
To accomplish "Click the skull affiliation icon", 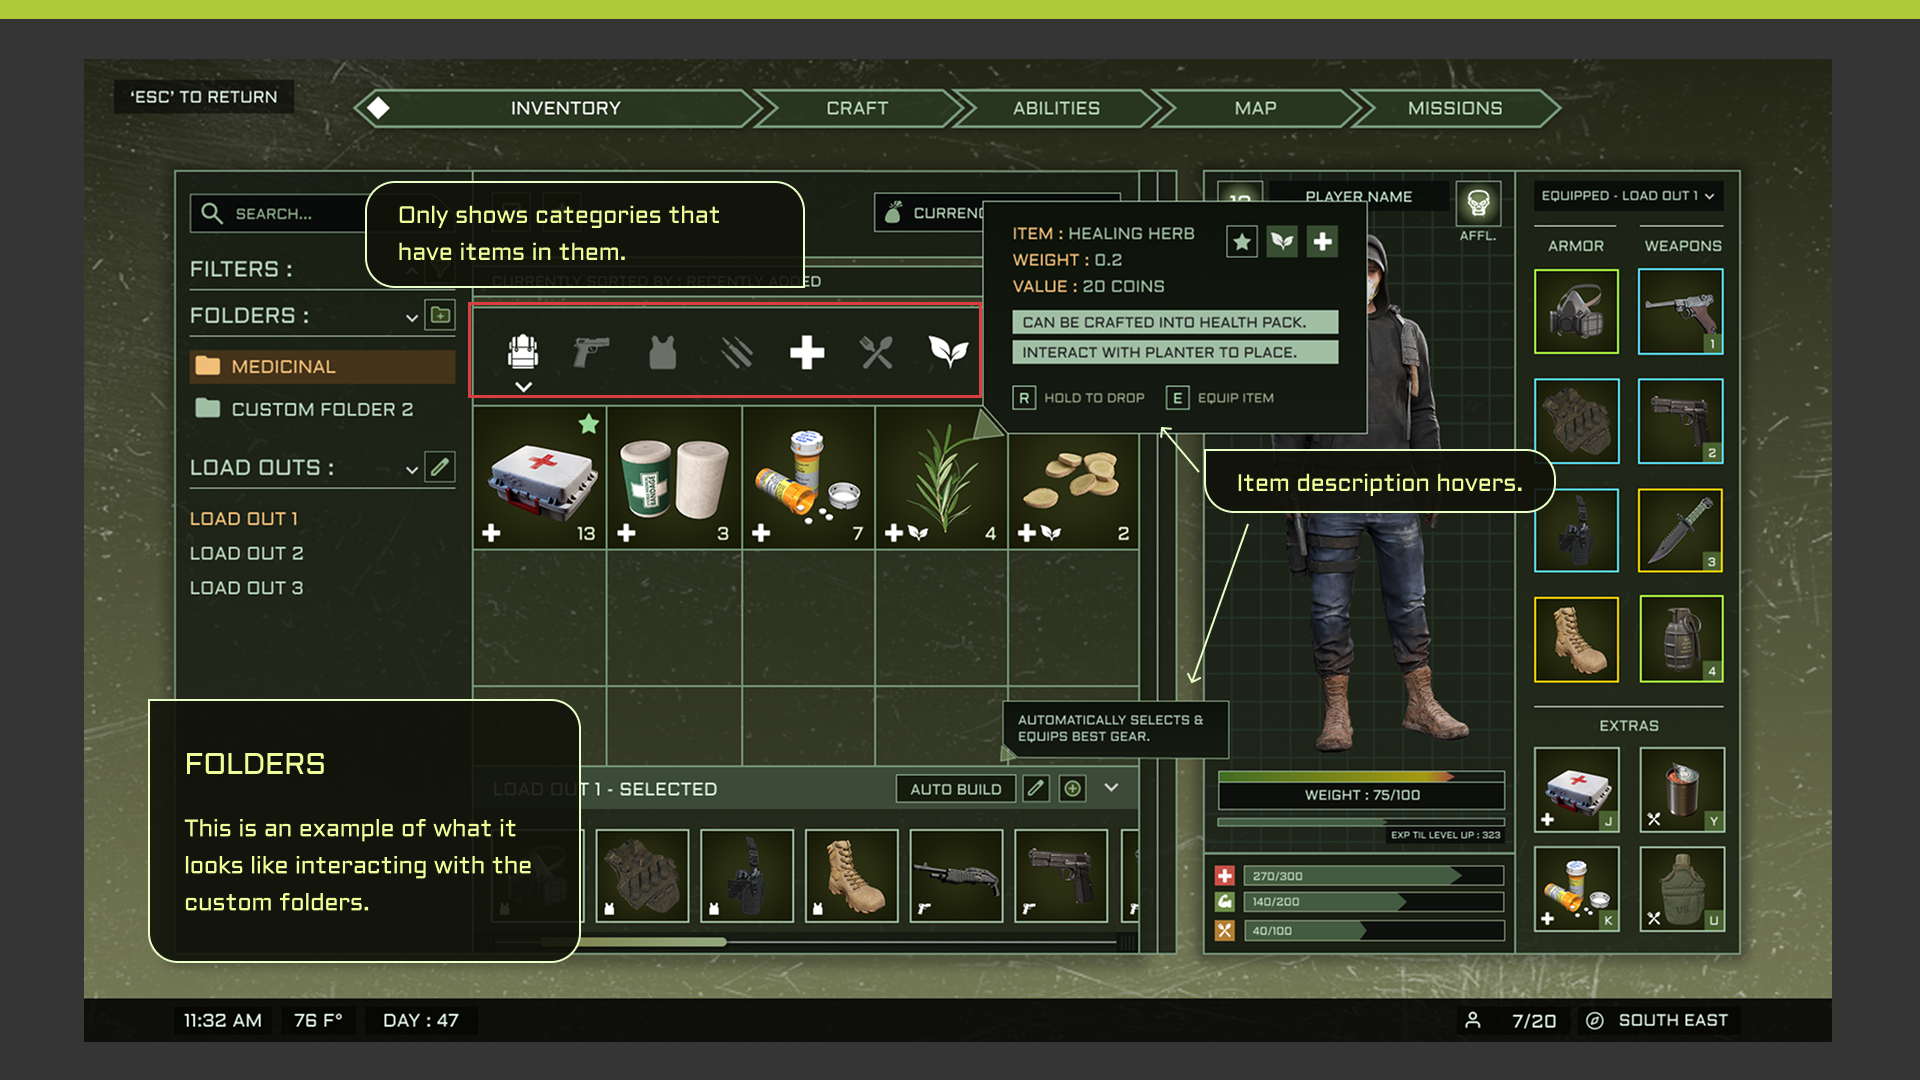I will point(1478,204).
